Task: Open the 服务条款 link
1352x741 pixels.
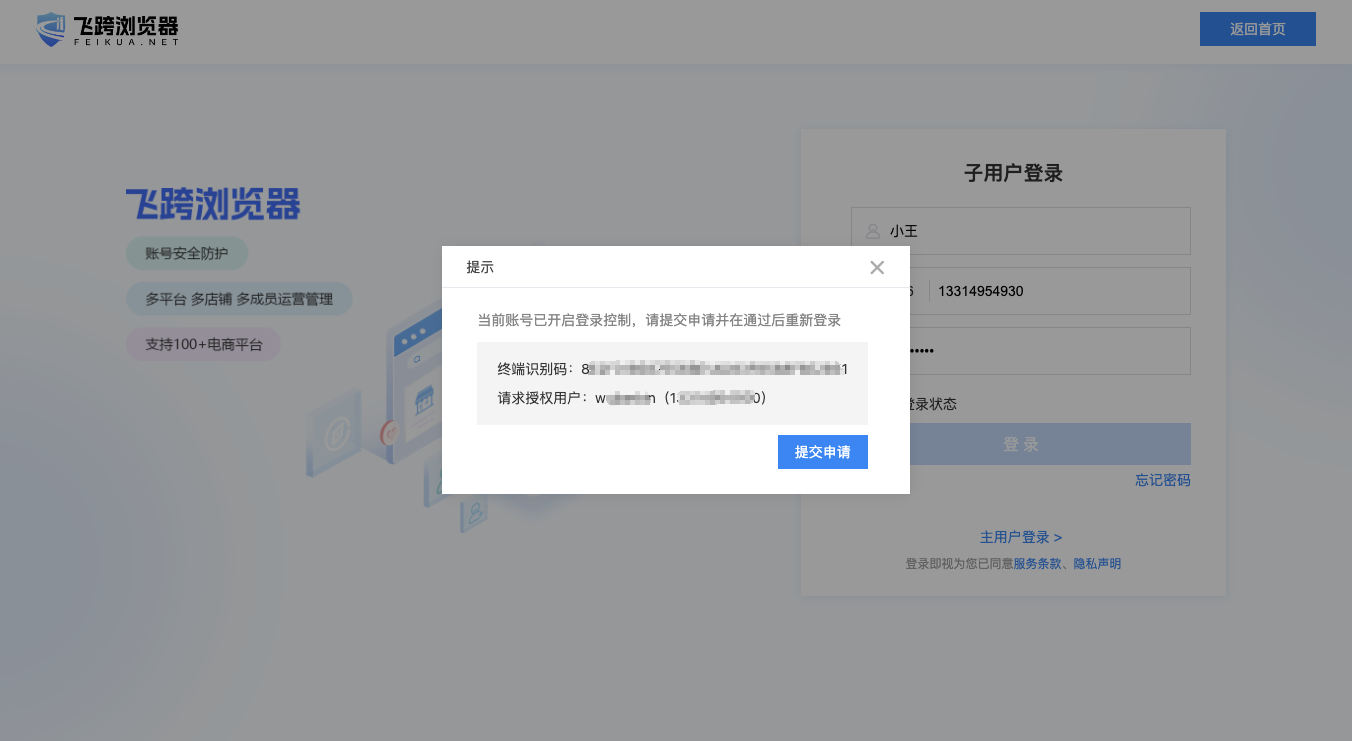Action: click(1037, 564)
